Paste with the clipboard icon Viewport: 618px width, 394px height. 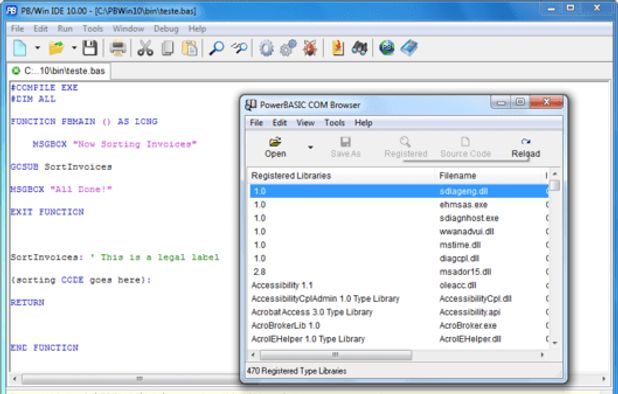[190, 48]
